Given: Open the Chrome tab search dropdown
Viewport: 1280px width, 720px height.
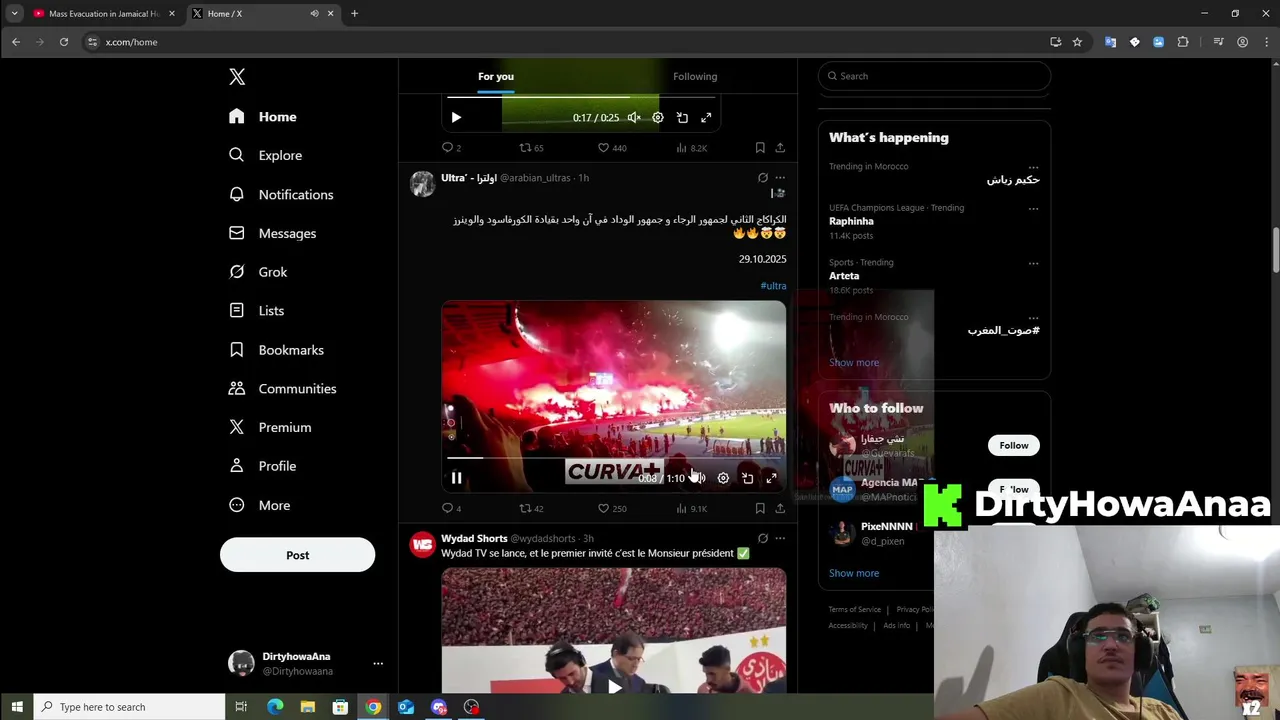Looking at the screenshot, I should [14, 14].
